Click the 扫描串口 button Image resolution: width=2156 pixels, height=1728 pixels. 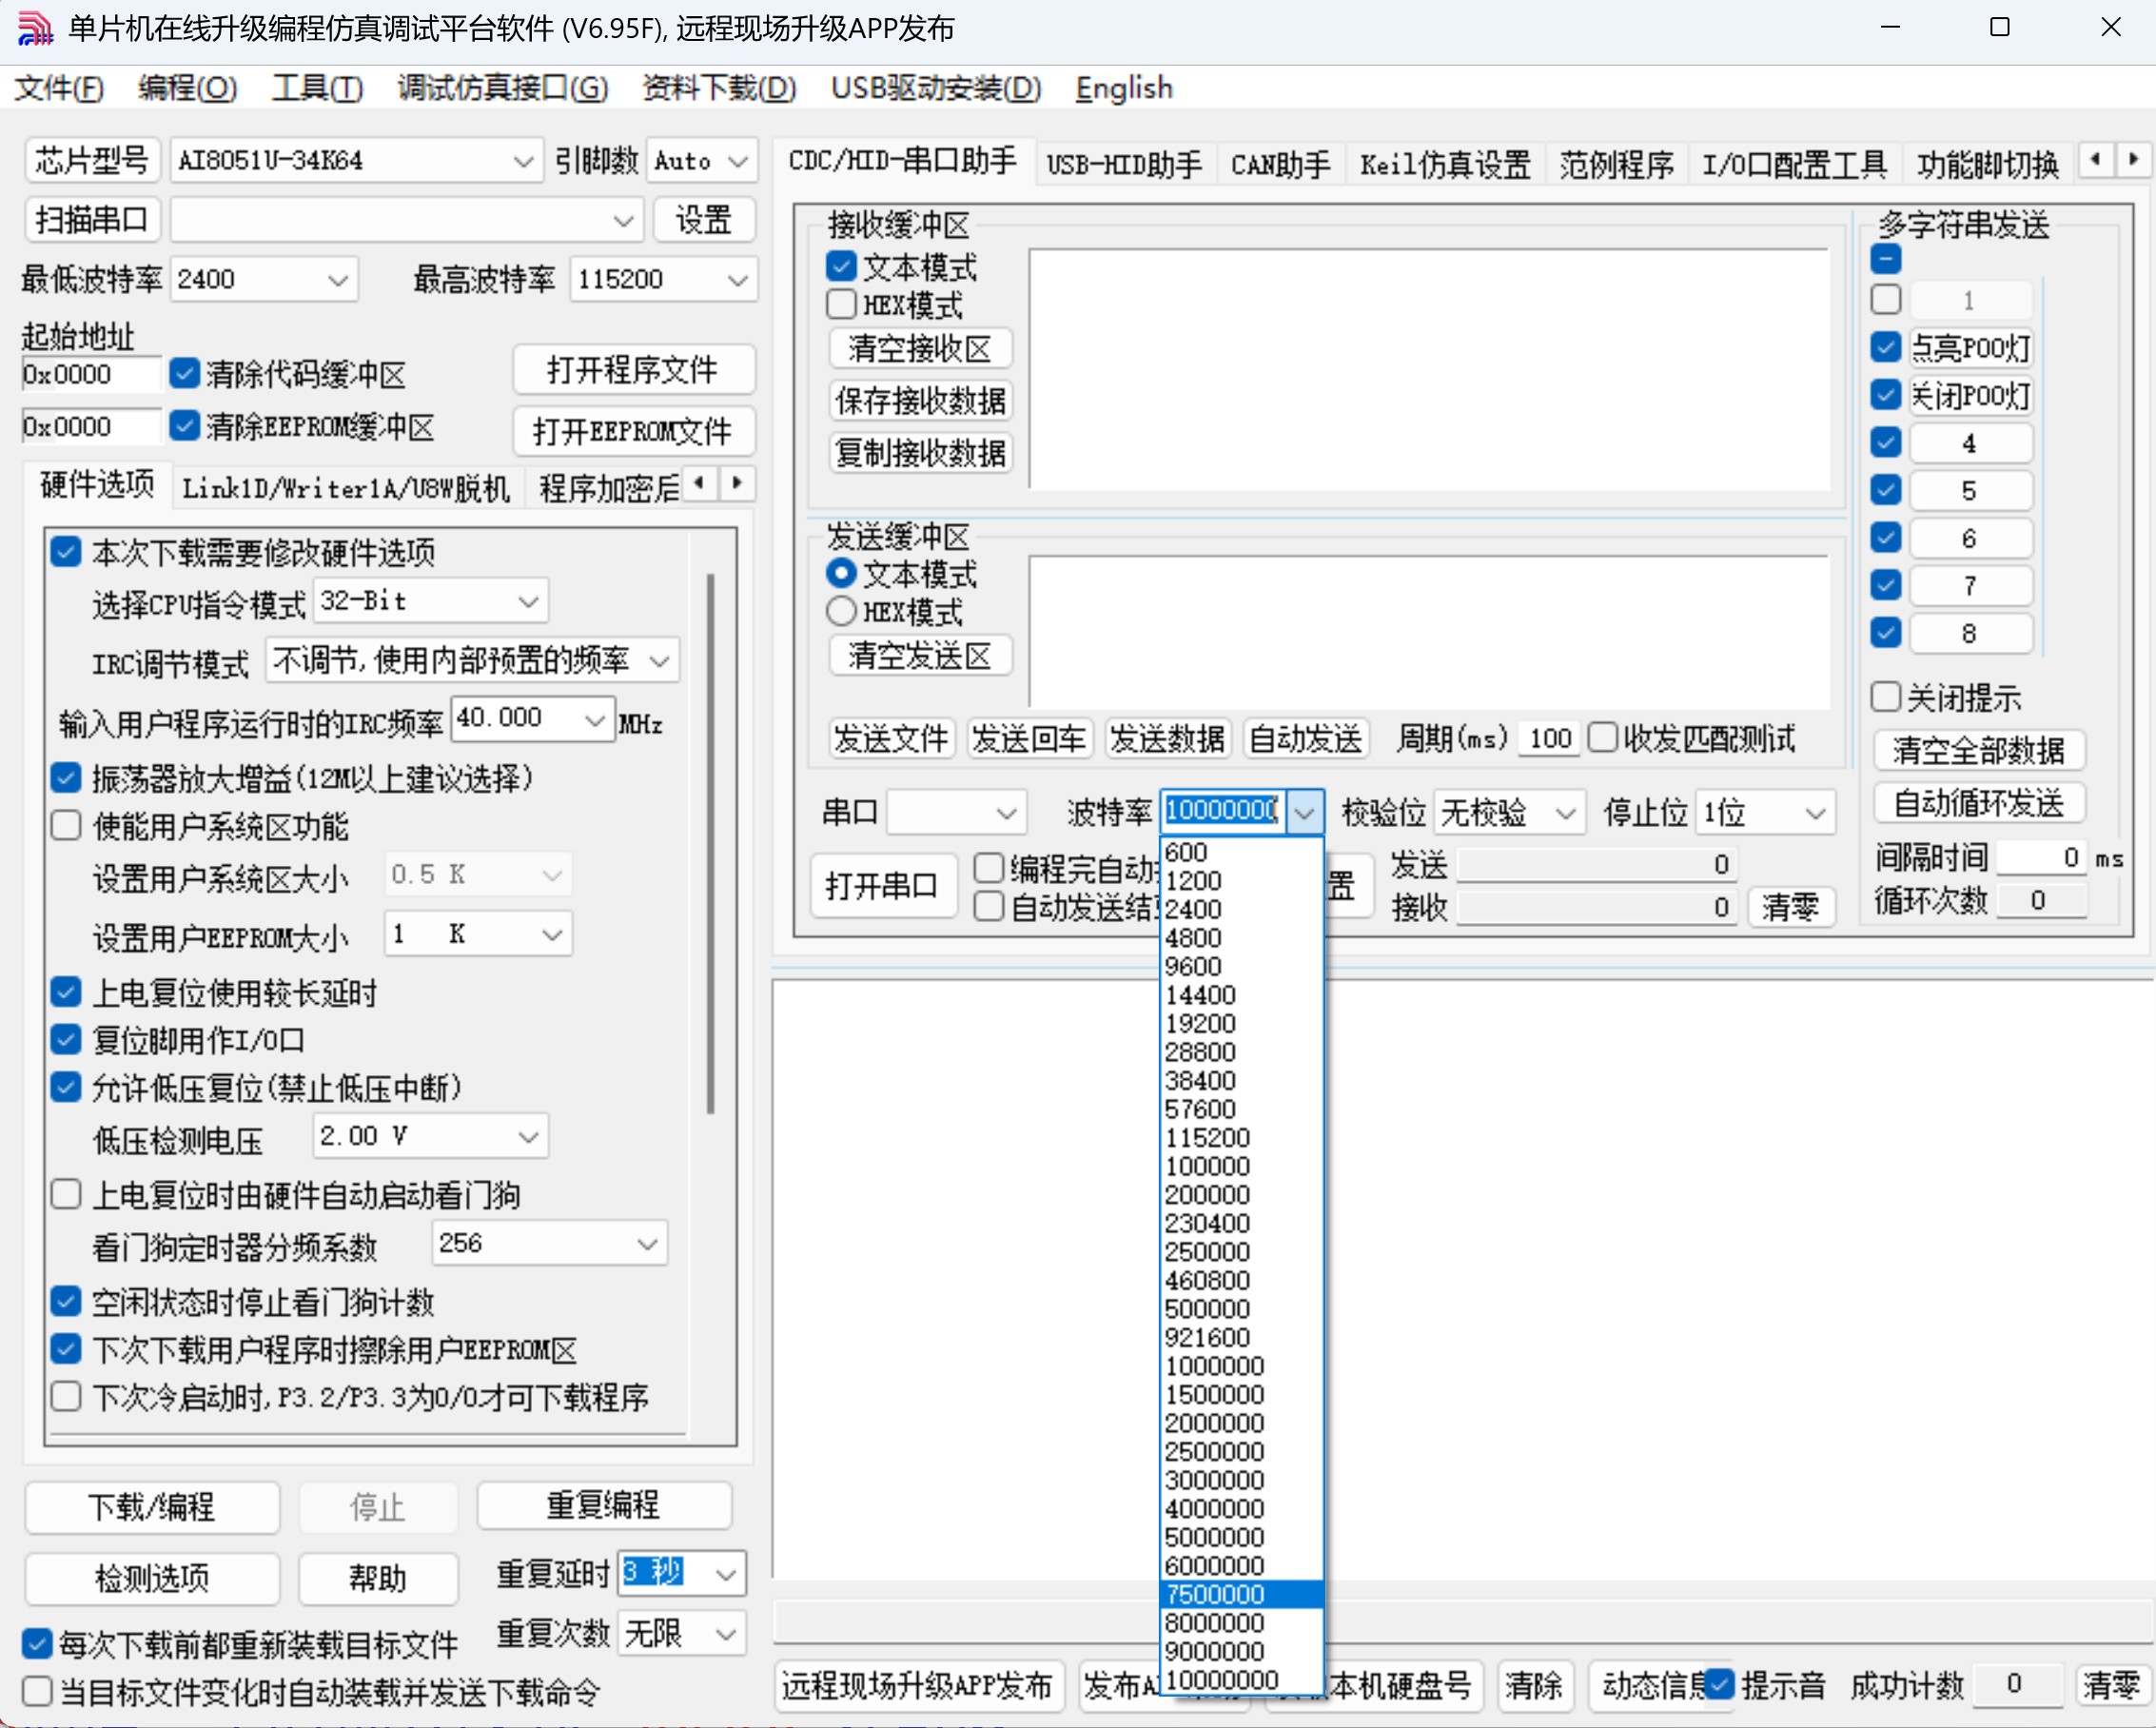pos(92,219)
